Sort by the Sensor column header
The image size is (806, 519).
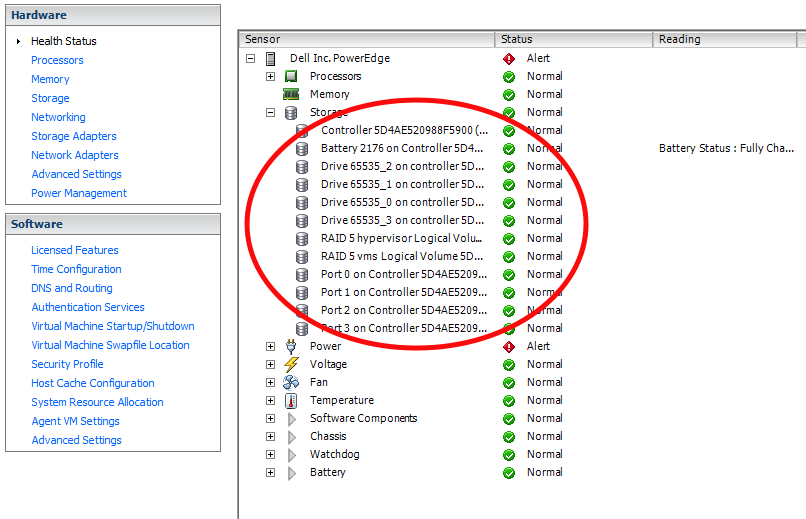[367, 40]
